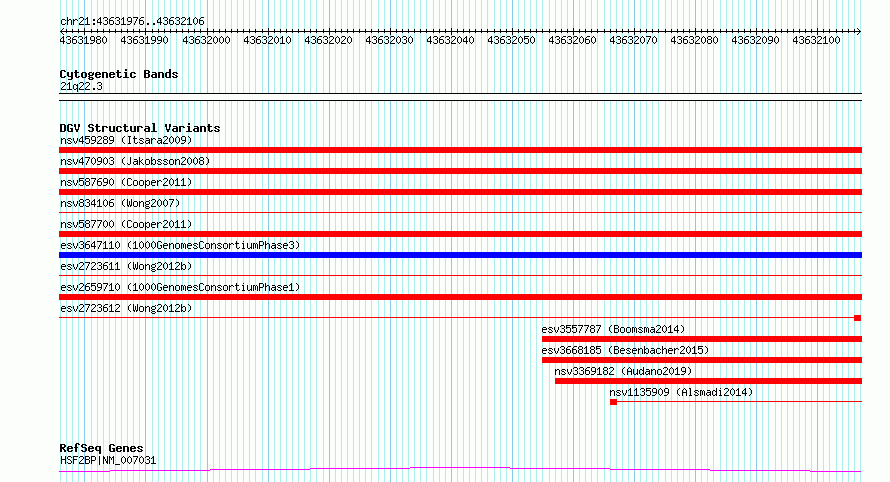
Task: Open variant esv3557787 (Boomsma2014) label
Action: coord(613,329)
